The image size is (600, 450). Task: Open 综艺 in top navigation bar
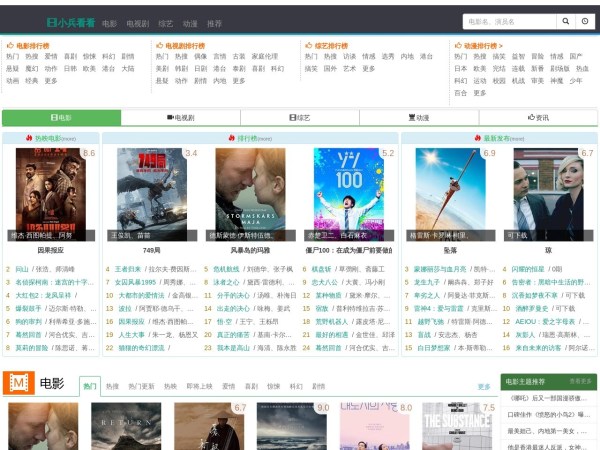tap(164, 22)
